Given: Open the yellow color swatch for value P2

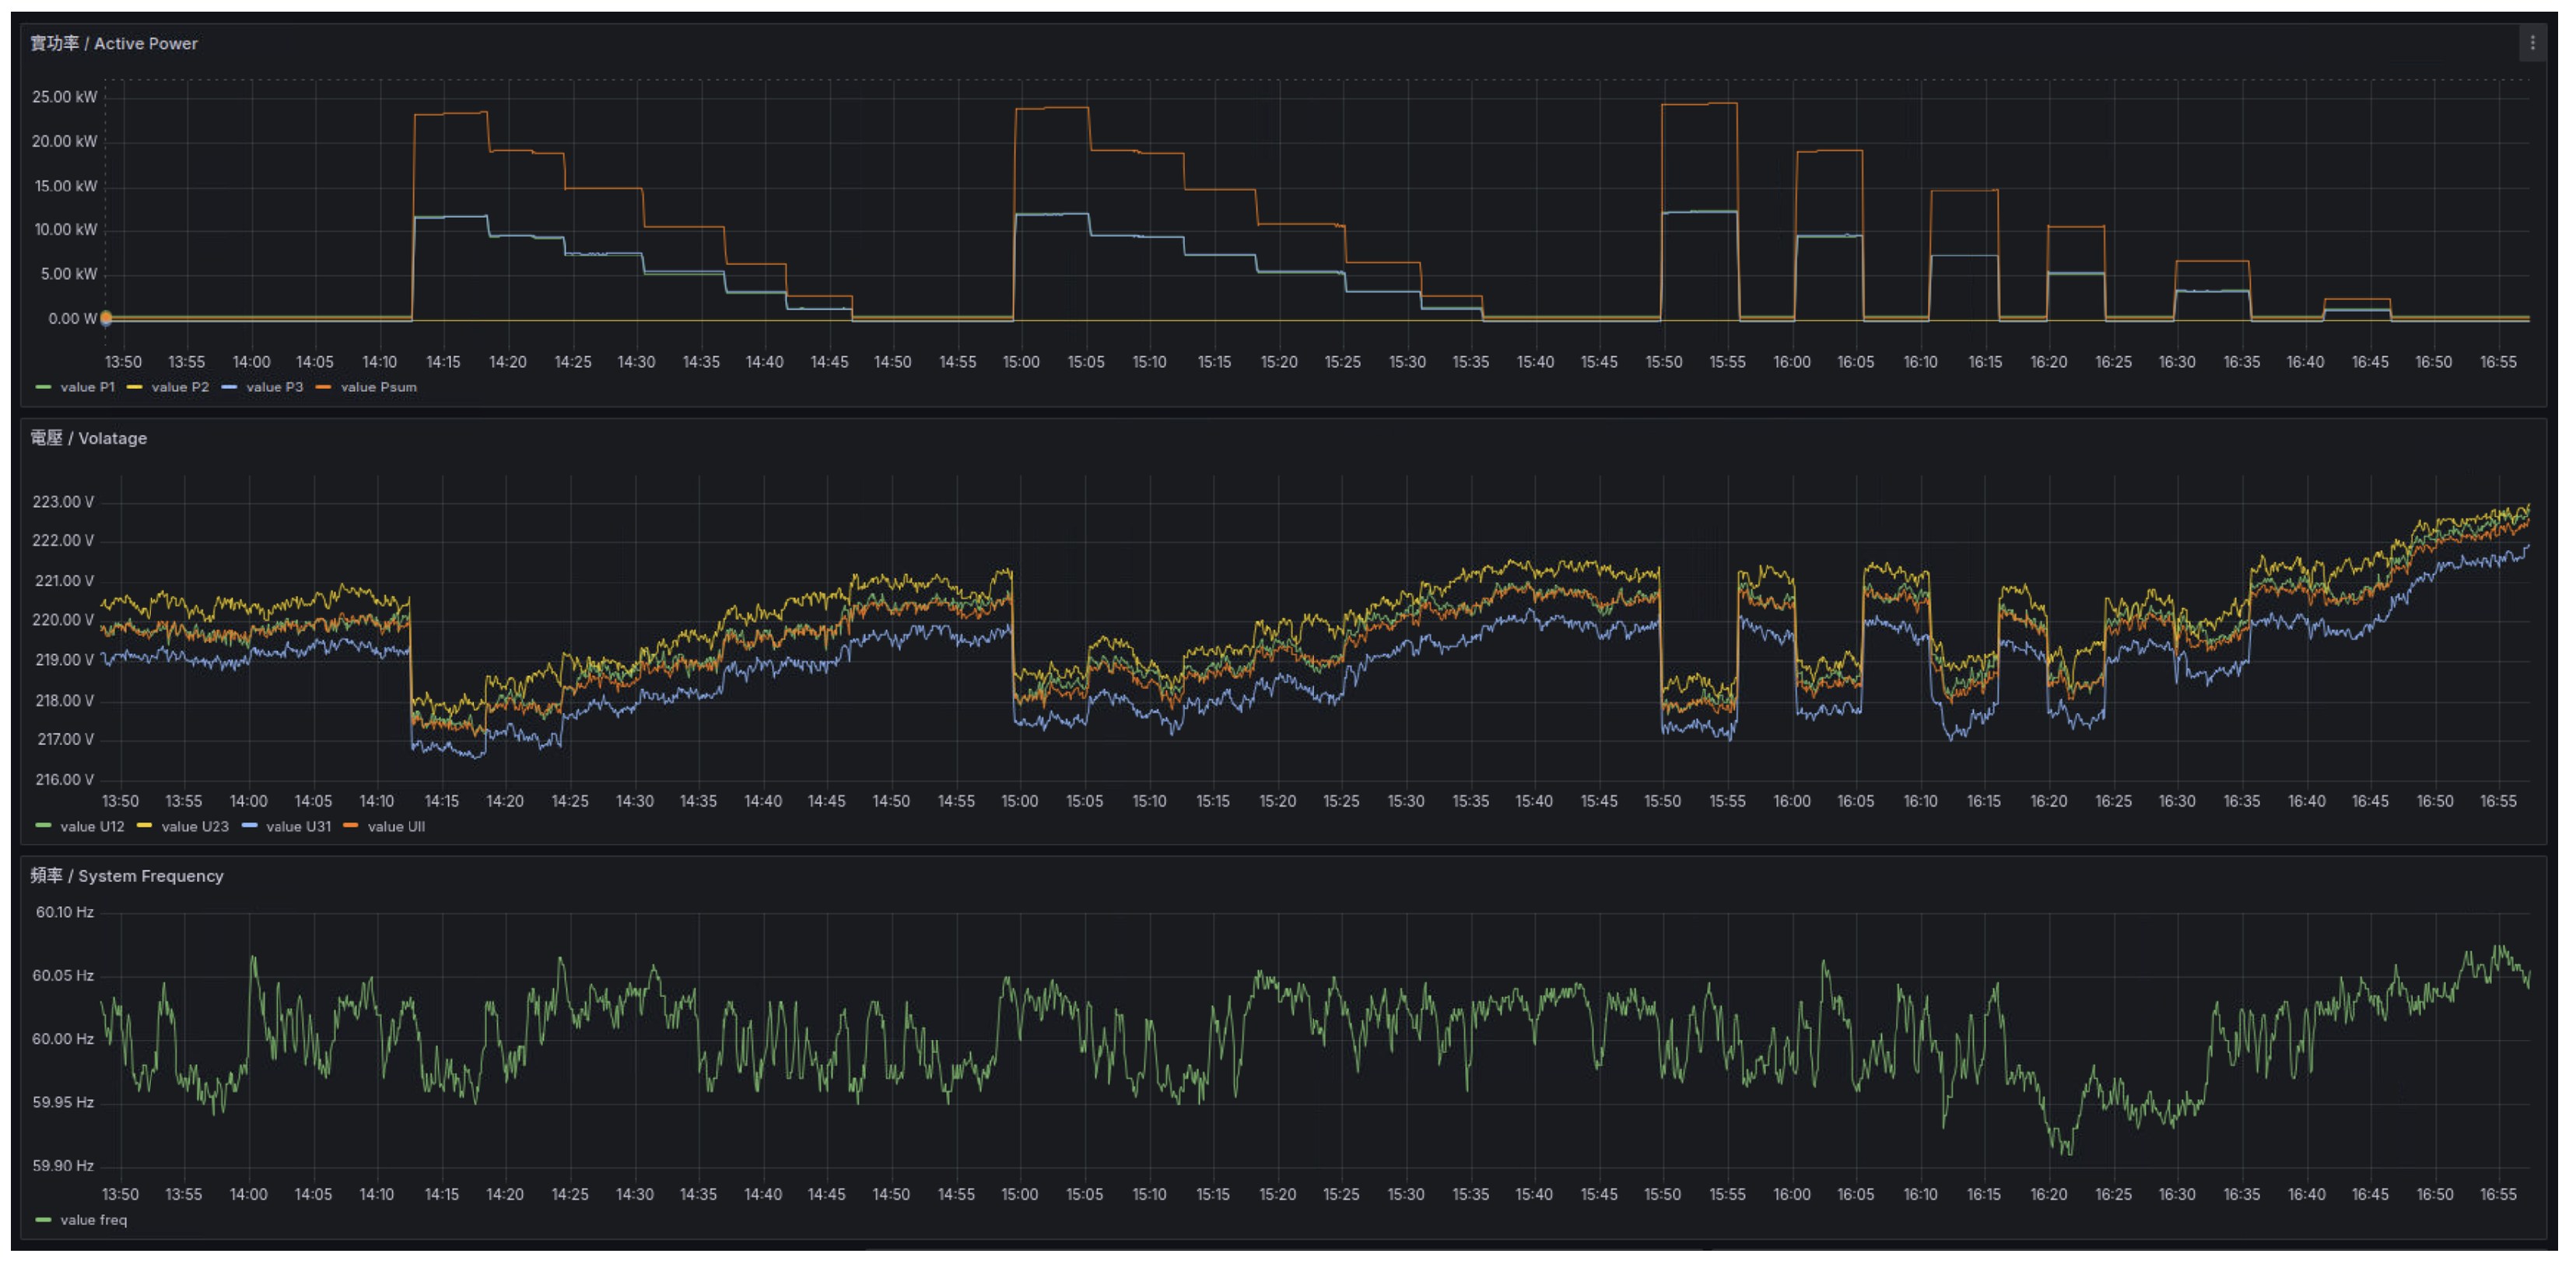Looking at the screenshot, I should [135, 387].
